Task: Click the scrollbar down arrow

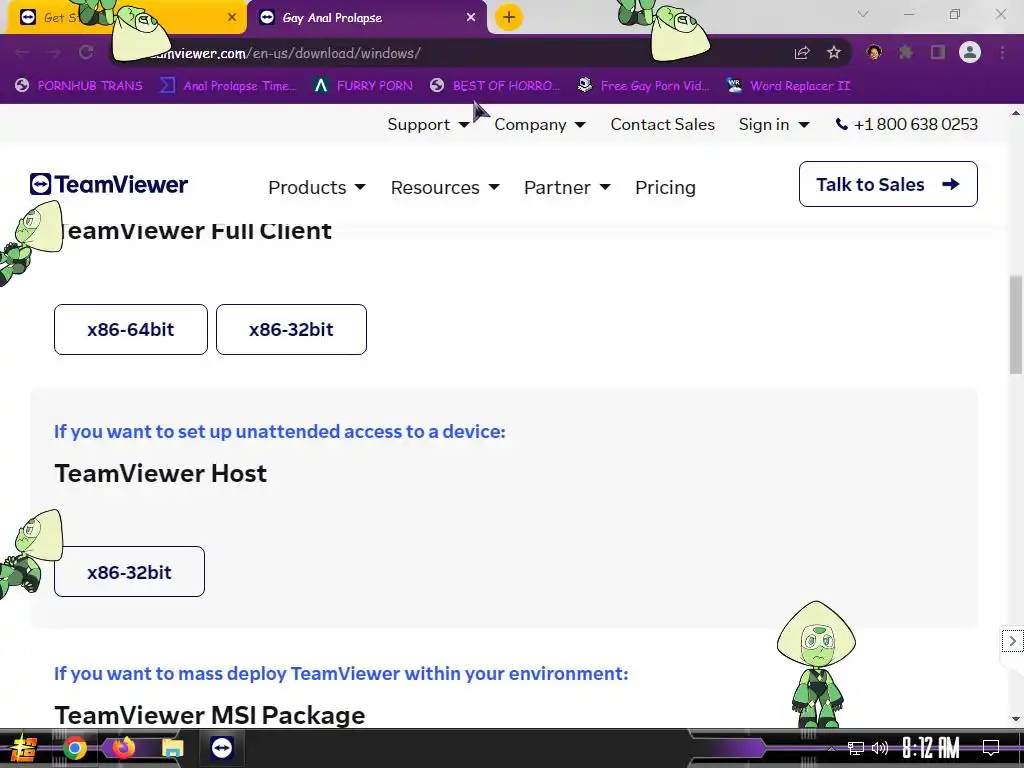Action: (x=1016, y=719)
